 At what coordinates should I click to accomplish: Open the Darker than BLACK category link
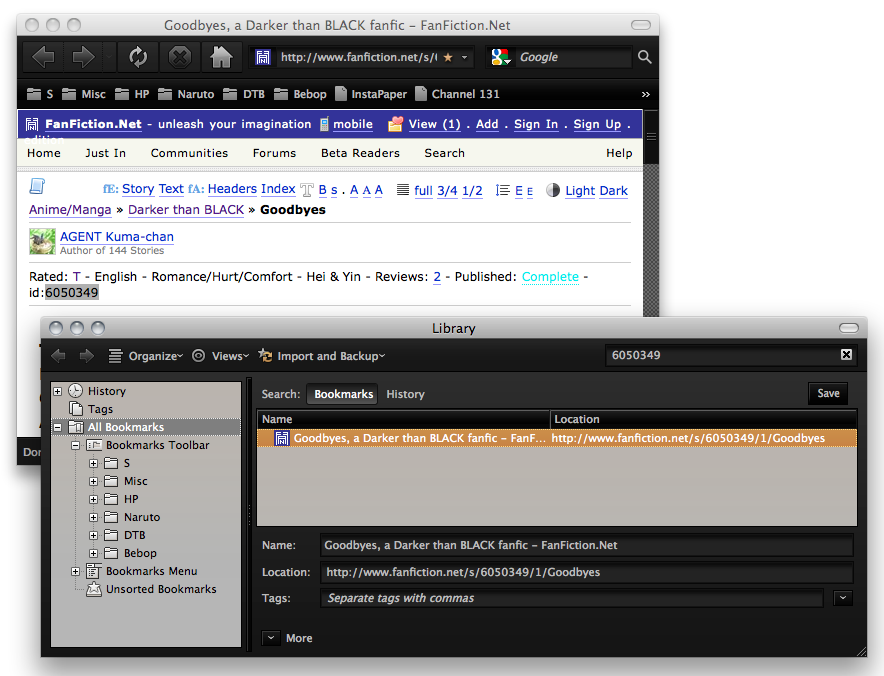click(186, 210)
